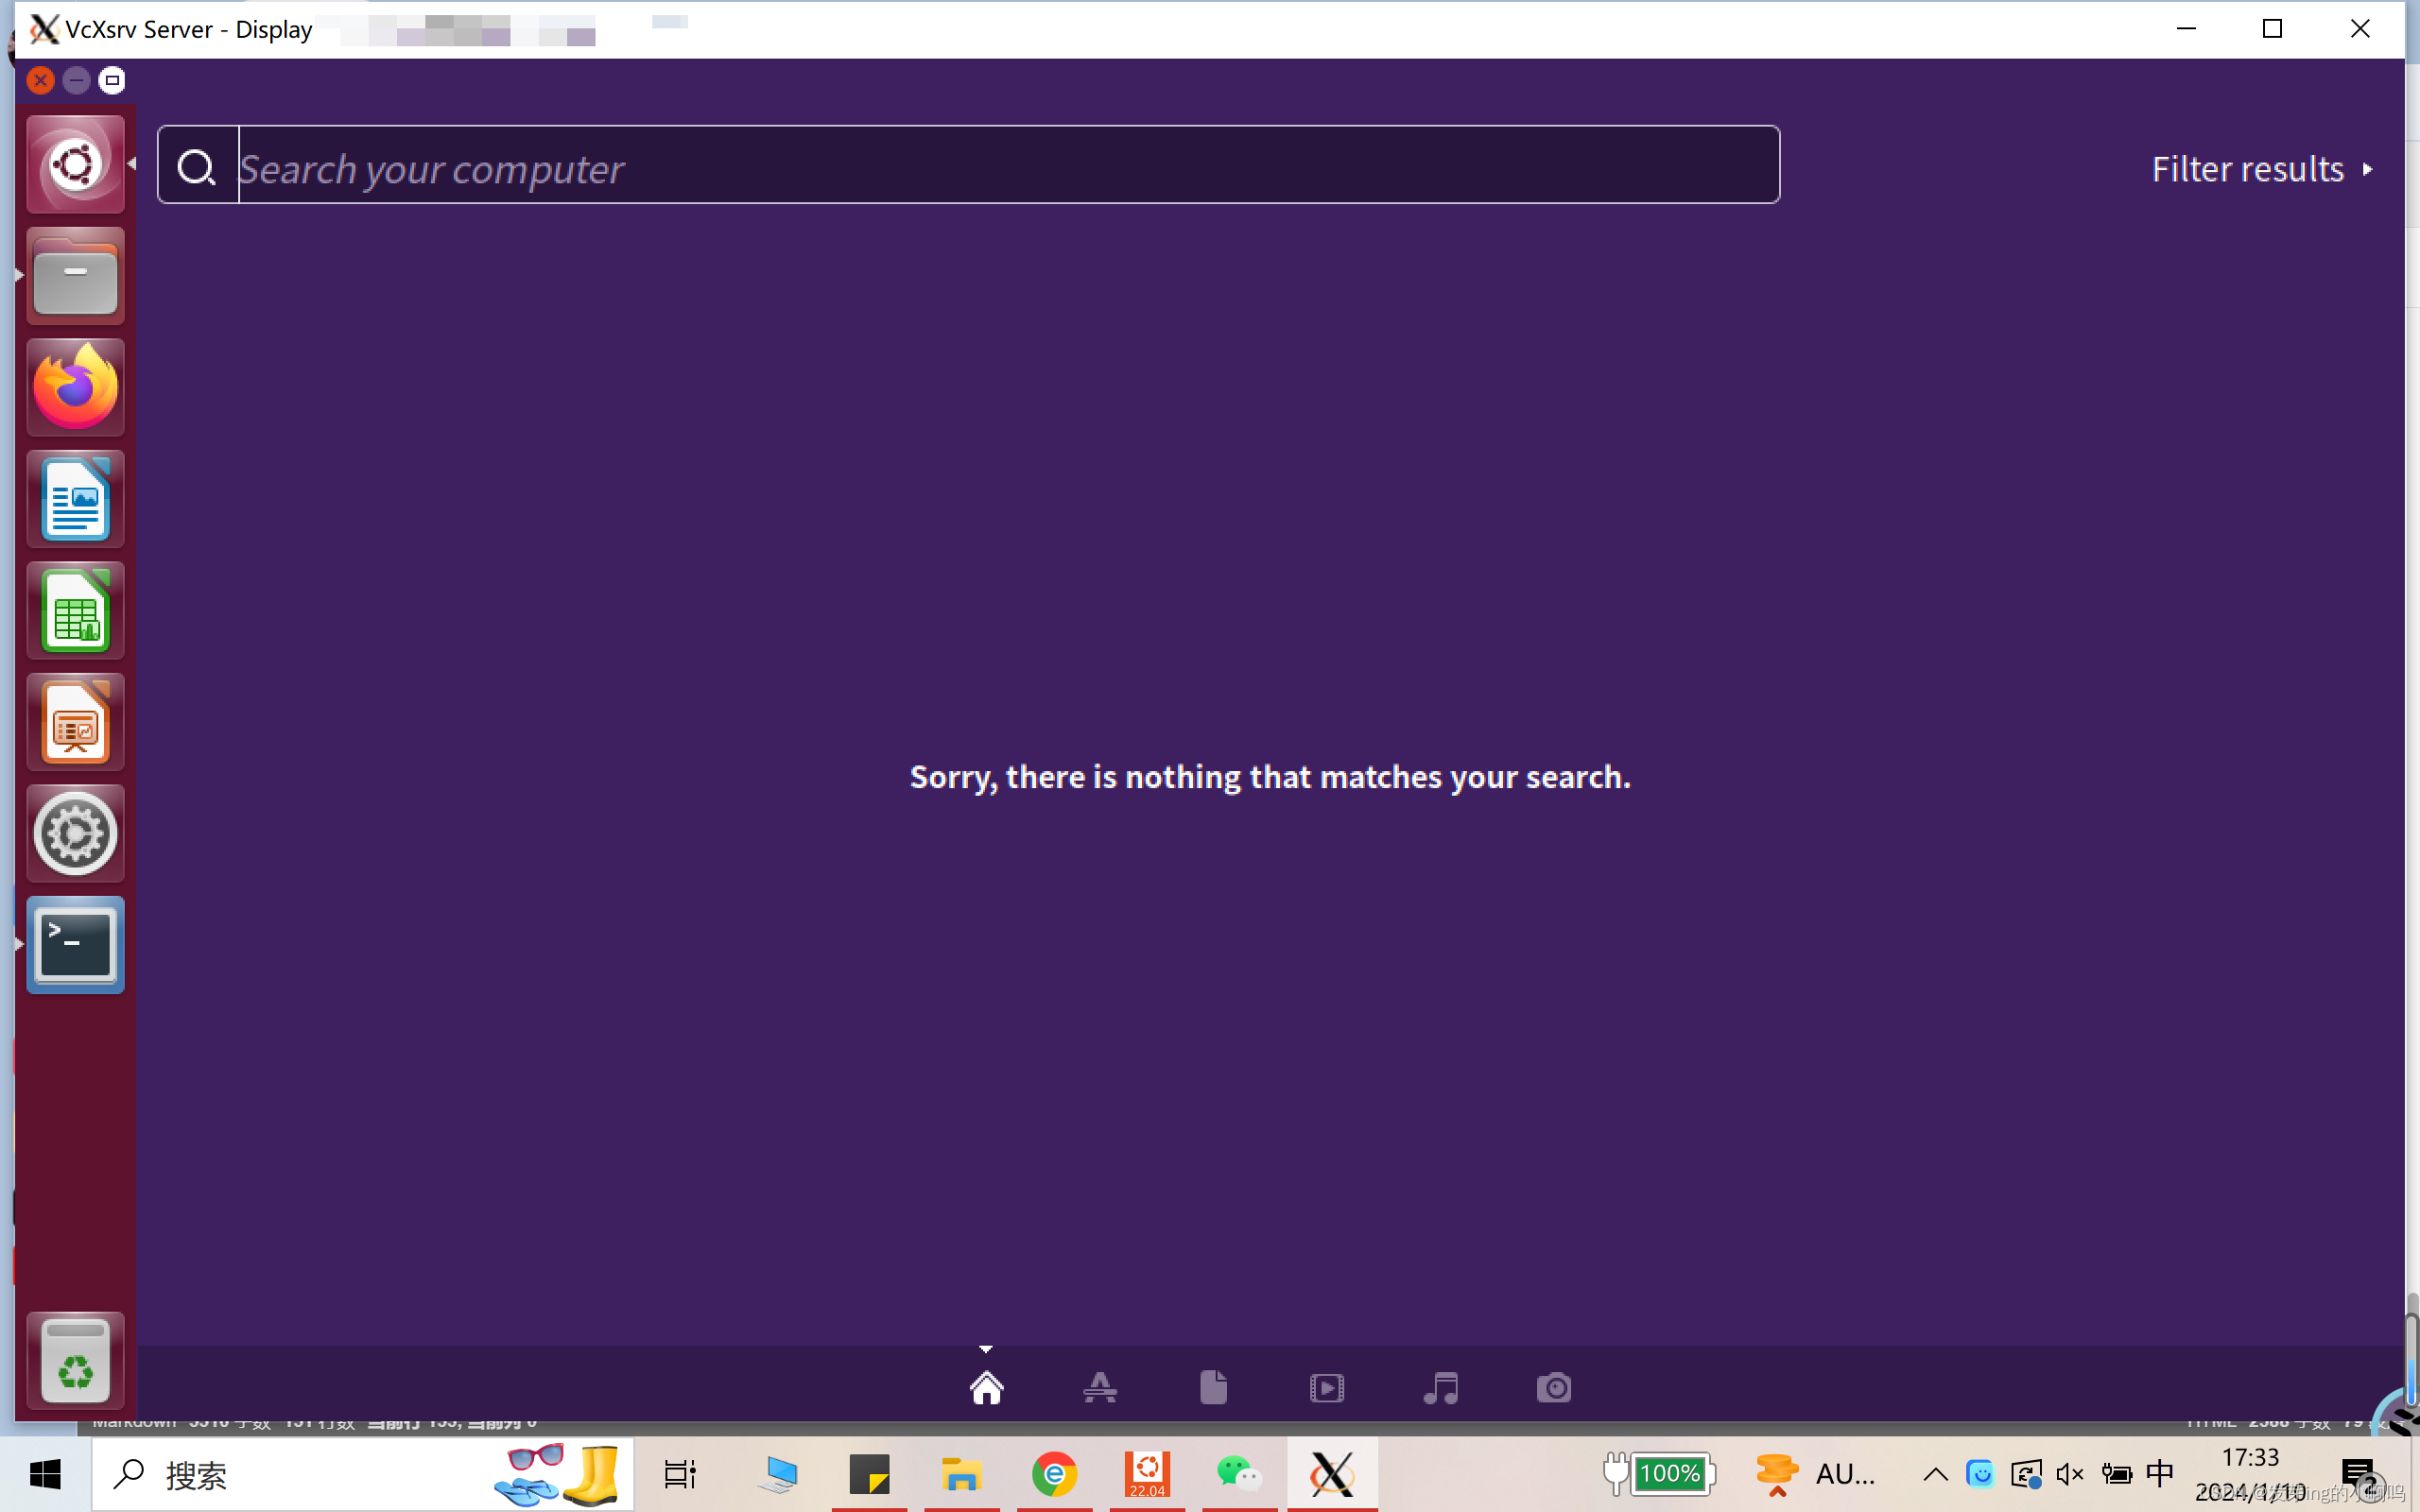The width and height of the screenshot is (2420, 1512).
Task: Select the Music lens tab
Action: tap(1440, 1388)
